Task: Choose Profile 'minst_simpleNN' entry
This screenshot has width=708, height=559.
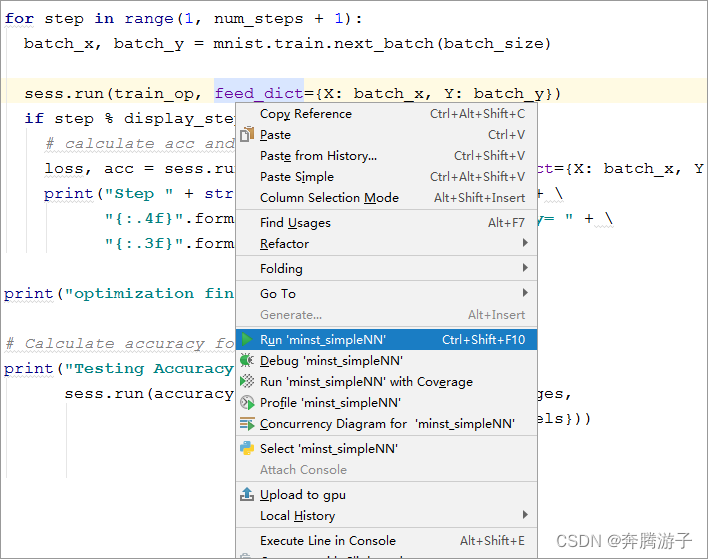Action: pos(387,402)
